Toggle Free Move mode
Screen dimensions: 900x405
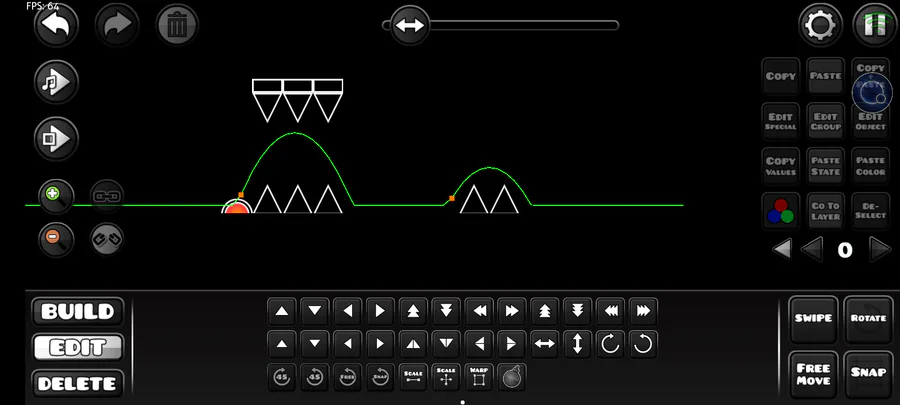click(x=813, y=374)
